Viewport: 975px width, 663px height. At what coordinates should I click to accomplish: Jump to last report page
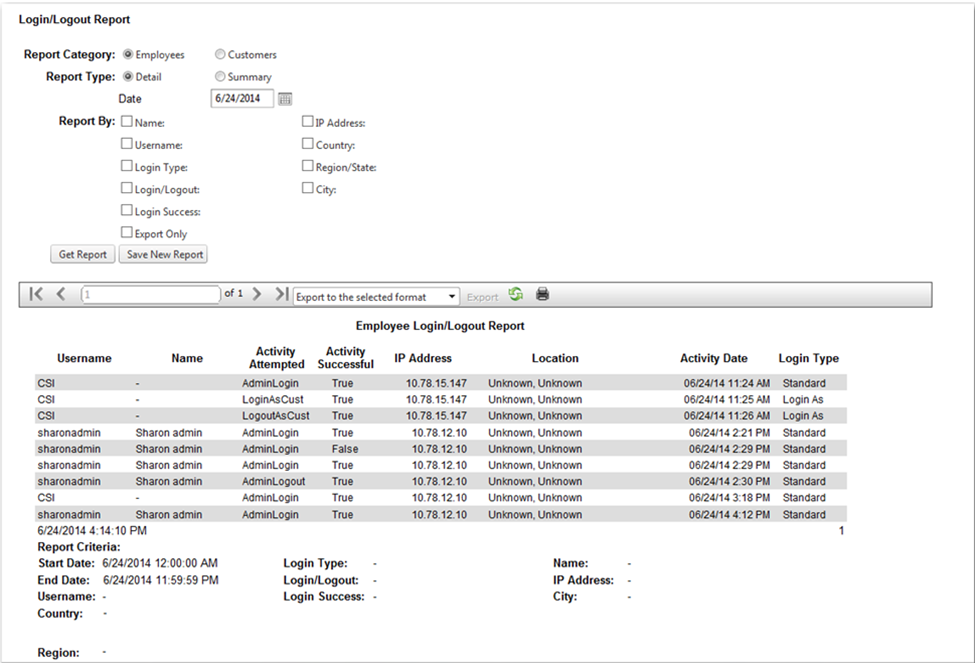pyautogui.click(x=281, y=295)
